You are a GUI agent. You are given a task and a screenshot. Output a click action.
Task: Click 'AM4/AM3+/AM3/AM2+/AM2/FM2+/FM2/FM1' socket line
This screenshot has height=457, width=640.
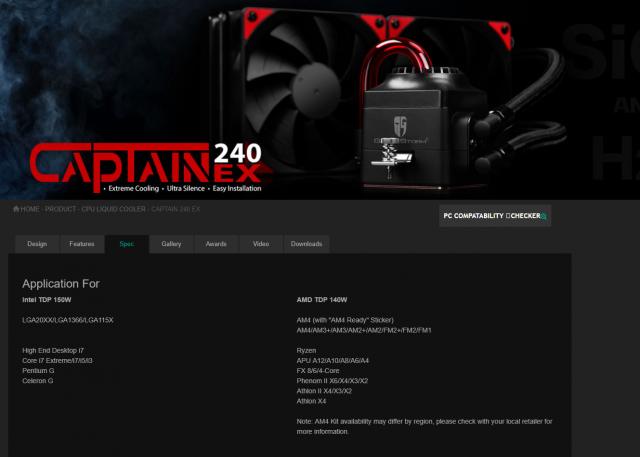364,330
